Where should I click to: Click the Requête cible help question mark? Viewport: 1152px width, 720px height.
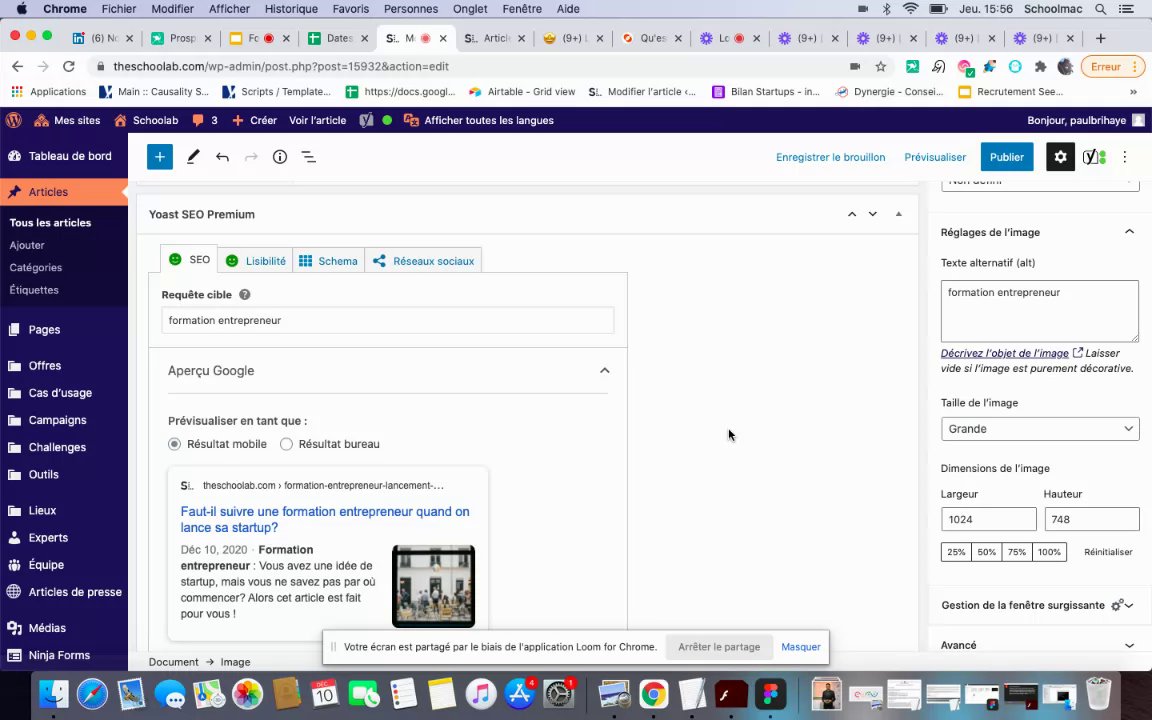(245, 295)
